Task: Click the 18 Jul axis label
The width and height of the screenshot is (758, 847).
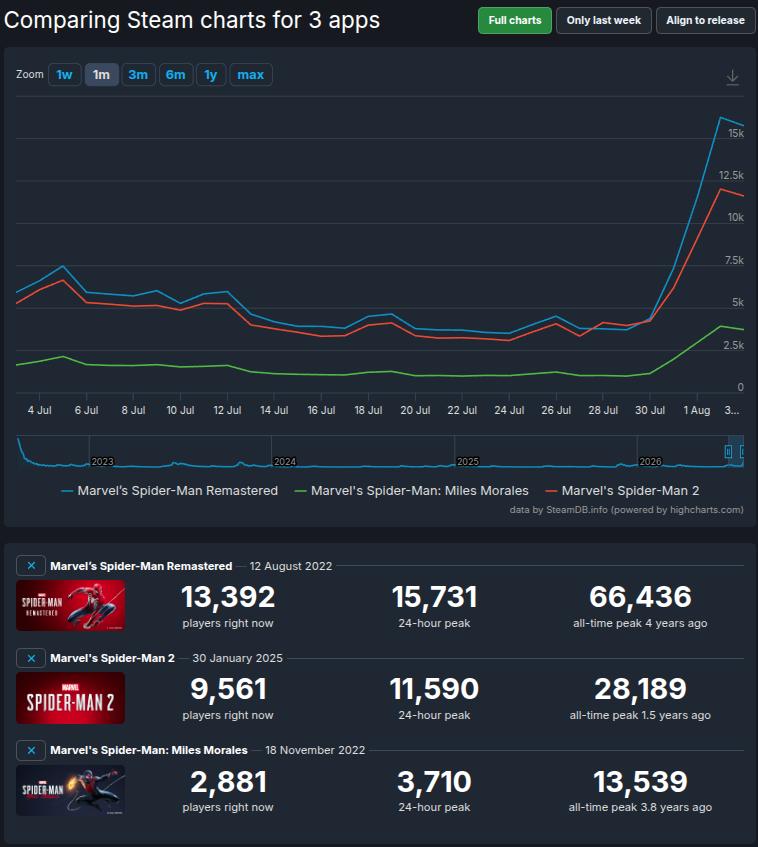Action: tap(368, 410)
